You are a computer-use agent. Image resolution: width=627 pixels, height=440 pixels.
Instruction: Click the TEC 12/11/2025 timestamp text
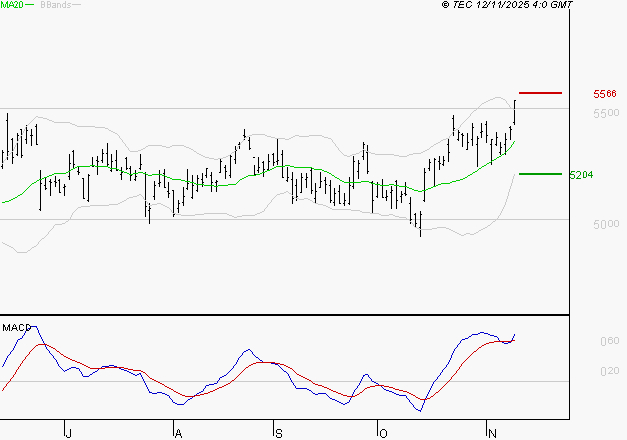click(507, 5)
